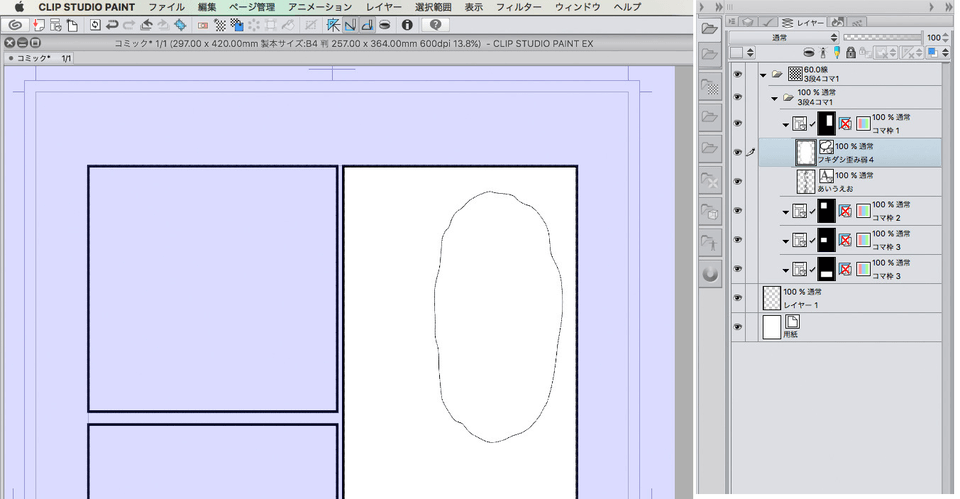Toggle visibility of あいうえお text layer
The image size is (960, 499).
click(x=739, y=182)
